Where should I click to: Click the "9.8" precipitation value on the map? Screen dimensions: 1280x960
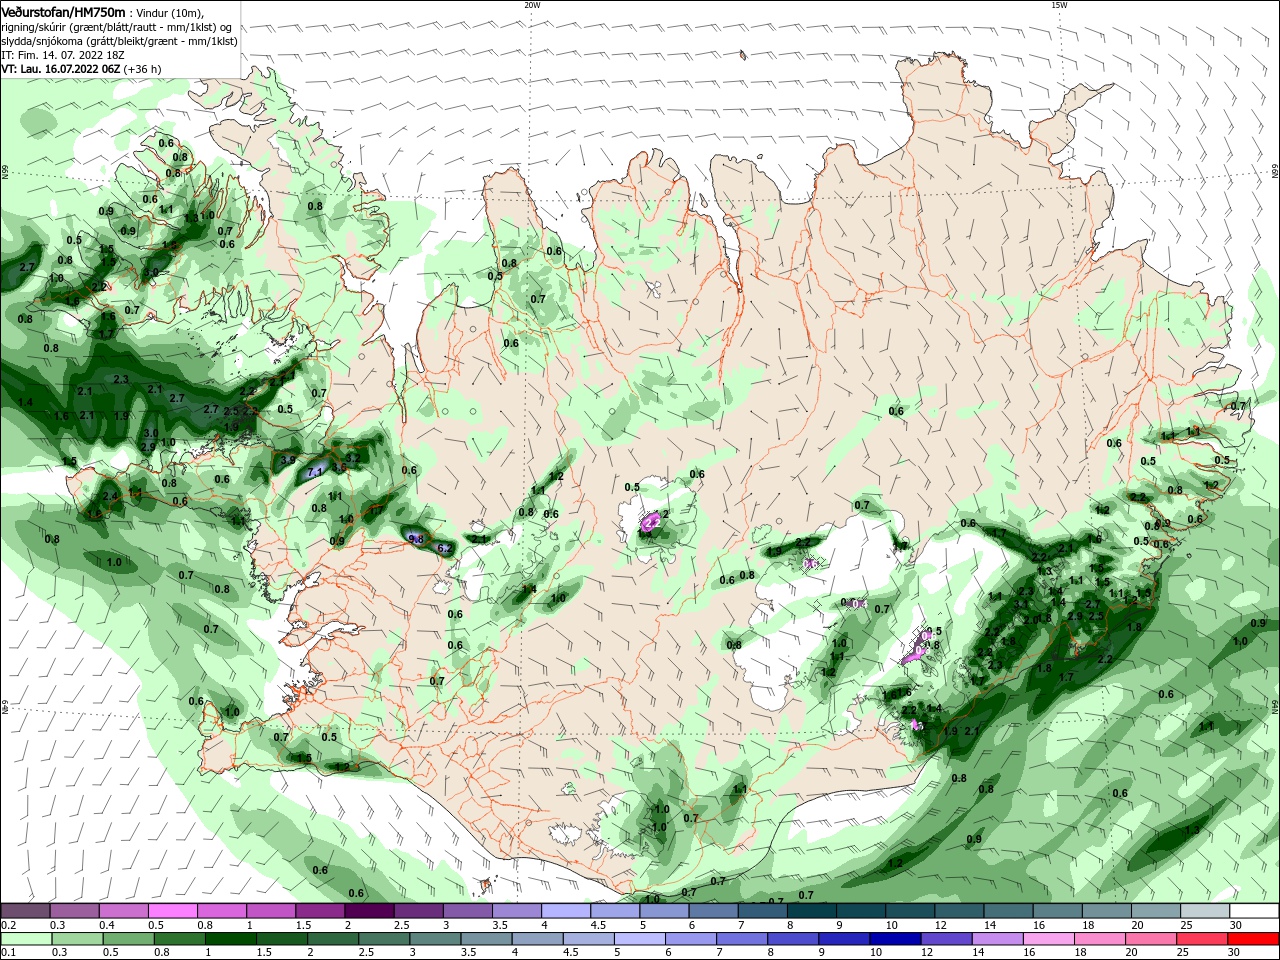click(417, 539)
